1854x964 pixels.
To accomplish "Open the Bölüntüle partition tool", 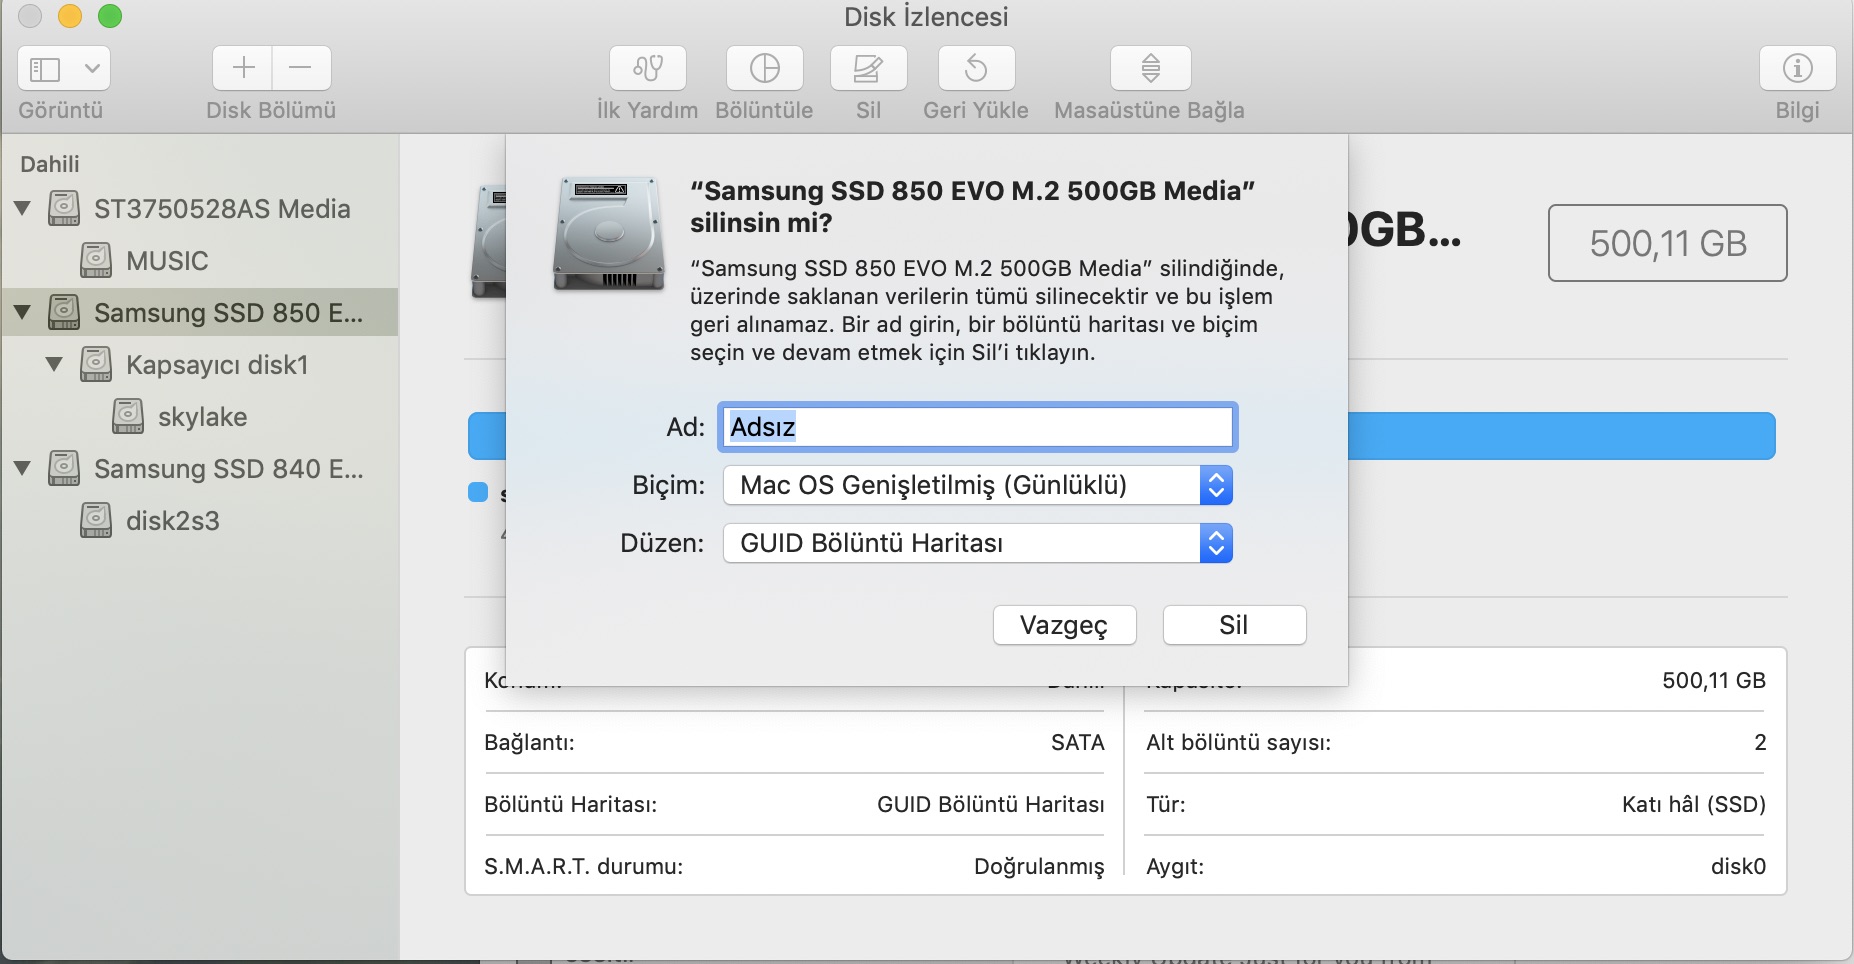I will (x=764, y=69).
